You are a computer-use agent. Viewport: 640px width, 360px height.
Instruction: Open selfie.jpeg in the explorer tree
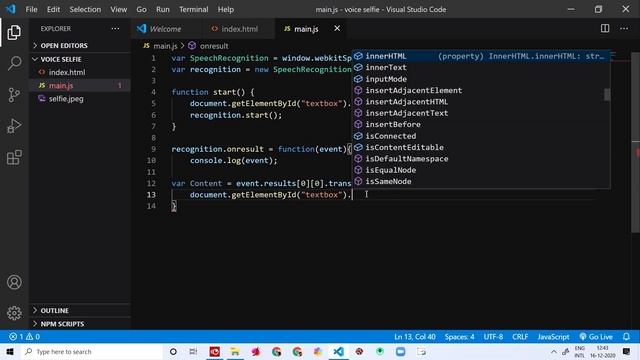pos(66,98)
